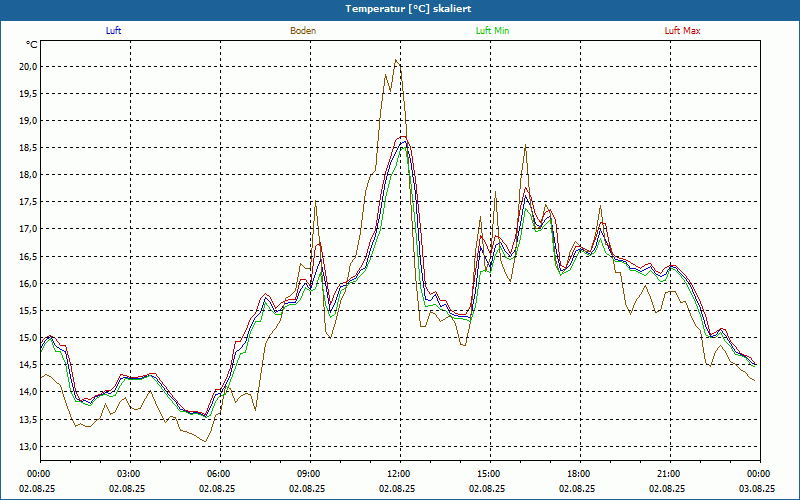Click the 16,5 y-axis value
The image size is (800, 500).
click(x=29, y=256)
